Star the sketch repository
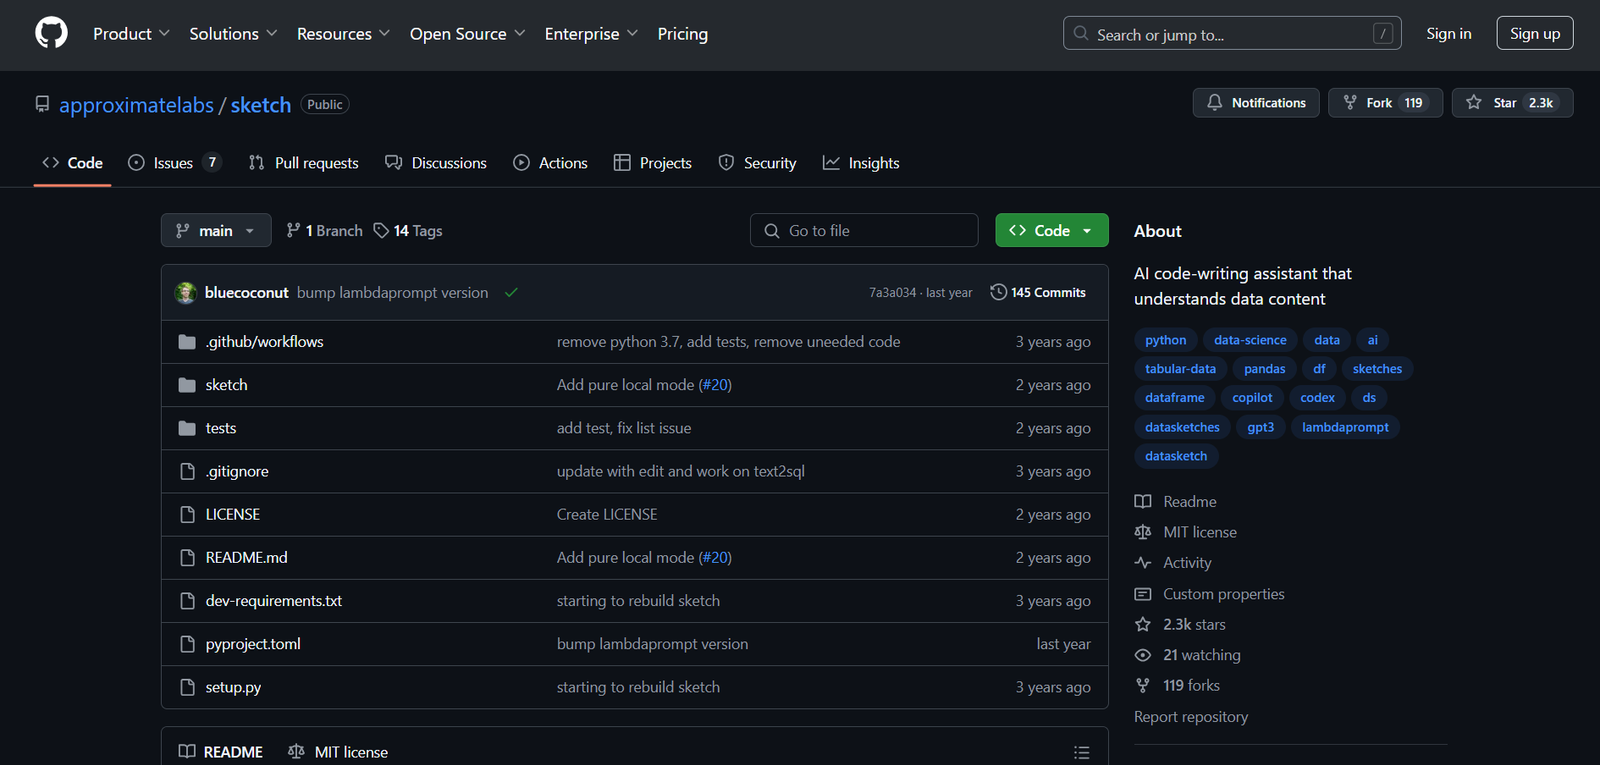 pyautogui.click(x=1511, y=103)
